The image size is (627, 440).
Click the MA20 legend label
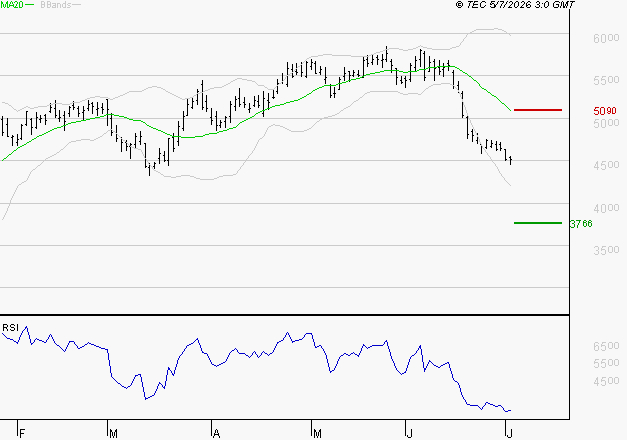point(12,5)
